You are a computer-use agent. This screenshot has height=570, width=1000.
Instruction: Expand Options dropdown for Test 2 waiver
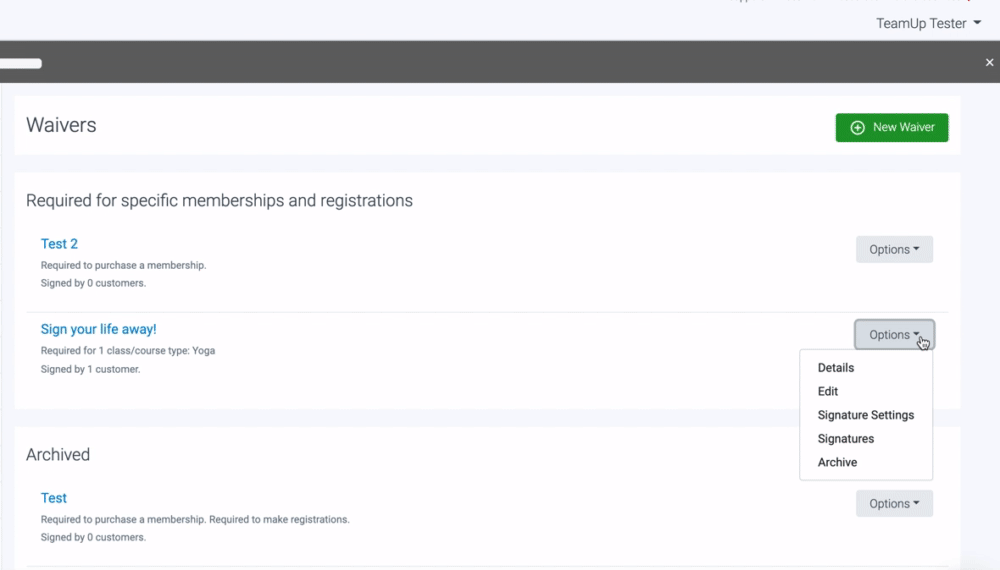(x=894, y=250)
